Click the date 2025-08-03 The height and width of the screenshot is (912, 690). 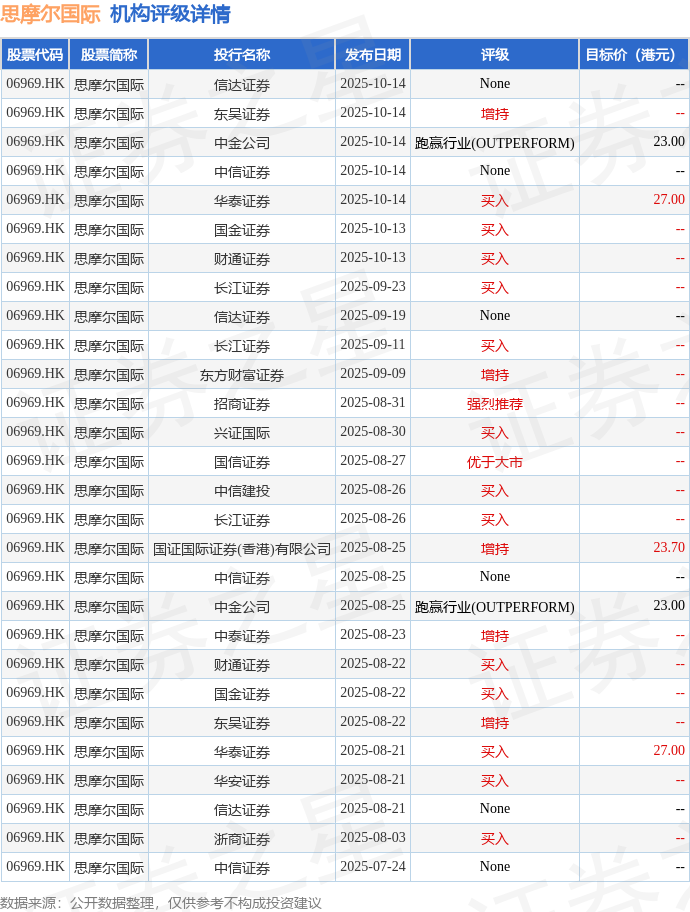point(373,838)
